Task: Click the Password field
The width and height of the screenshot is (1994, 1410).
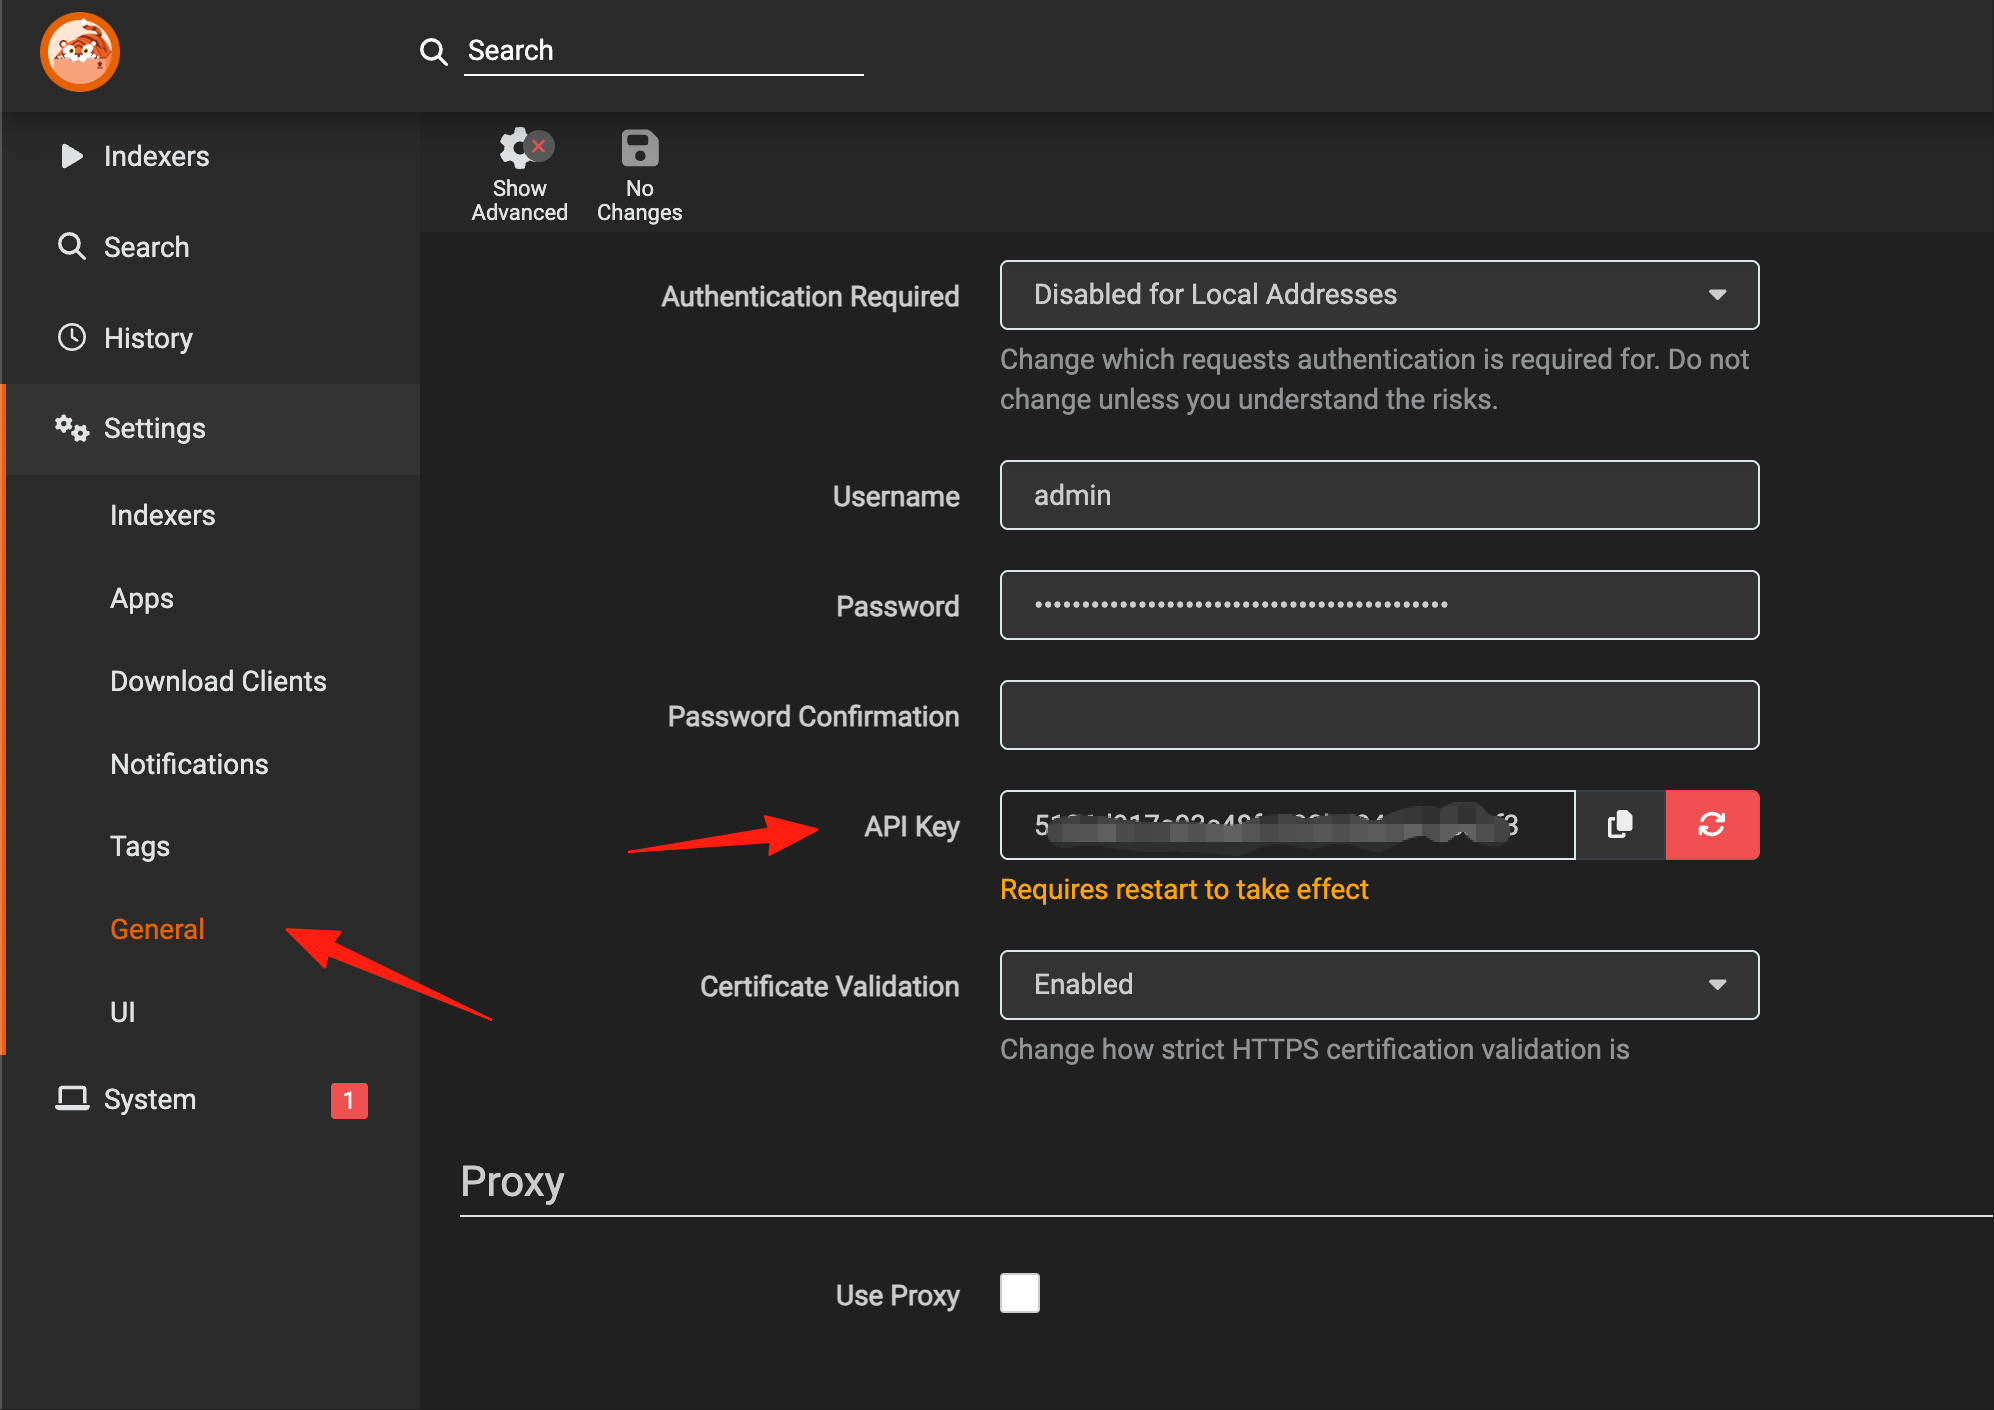Action: [1379, 605]
